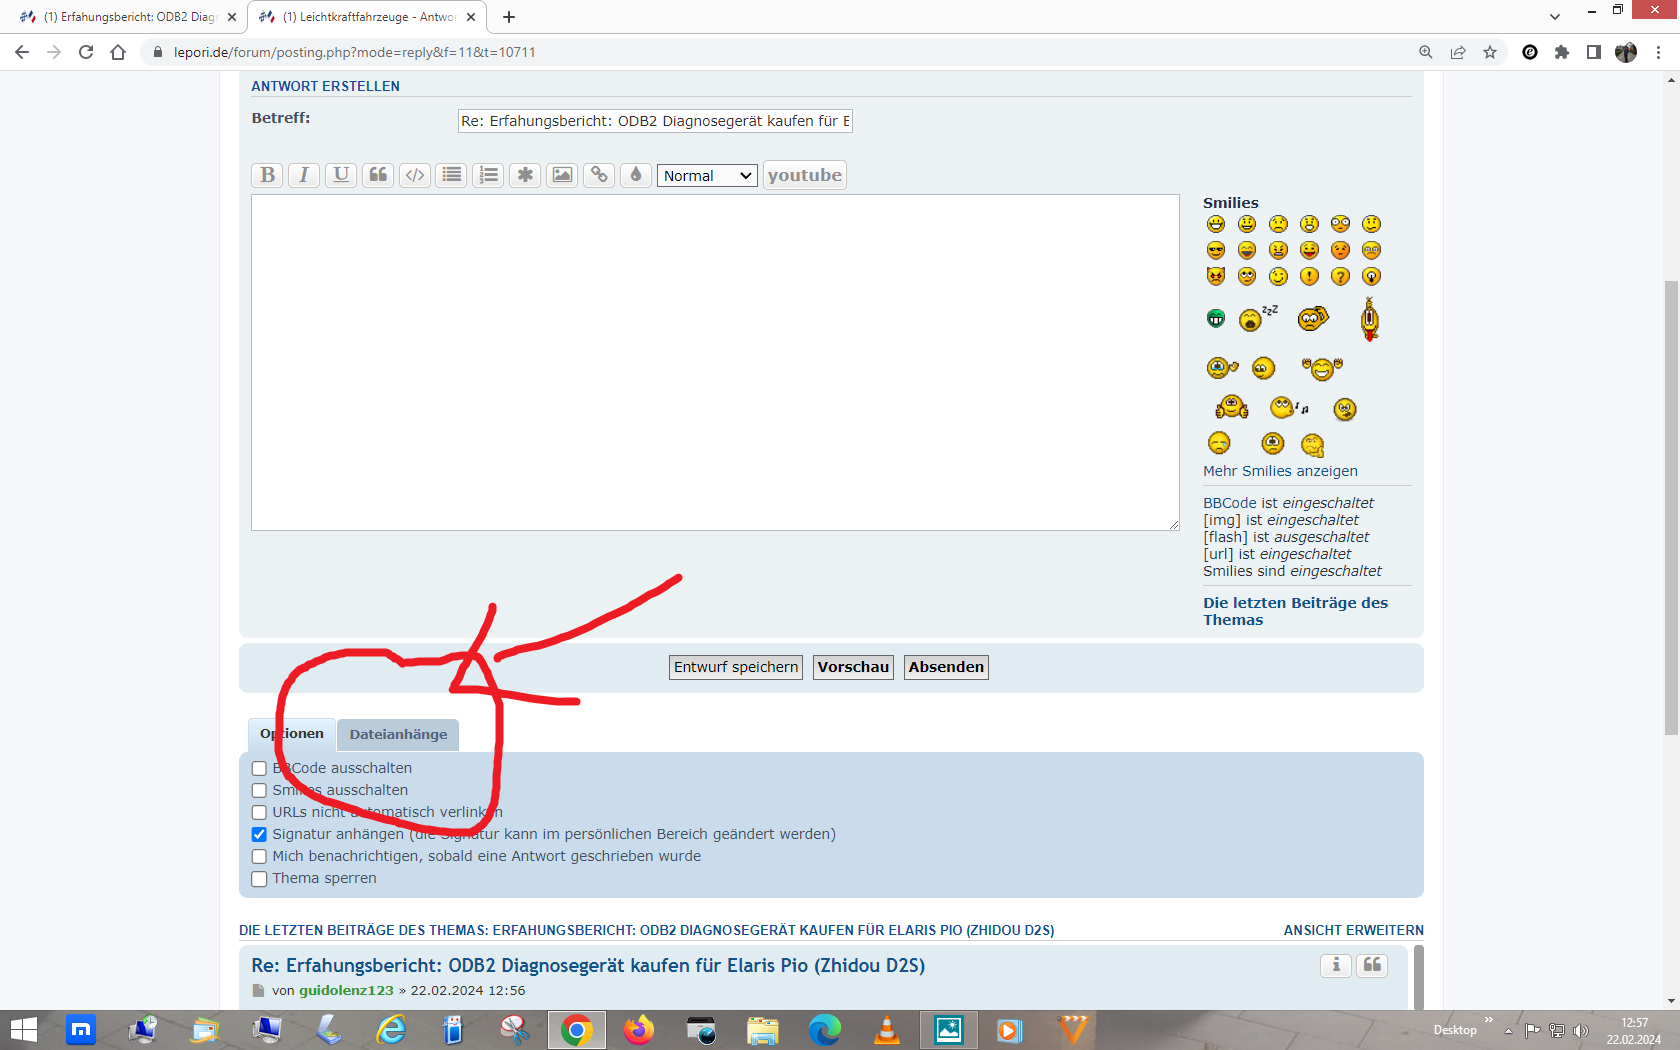The width and height of the screenshot is (1680, 1050).
Task: Select the Italic formatting icon
Action: point(303,175)
